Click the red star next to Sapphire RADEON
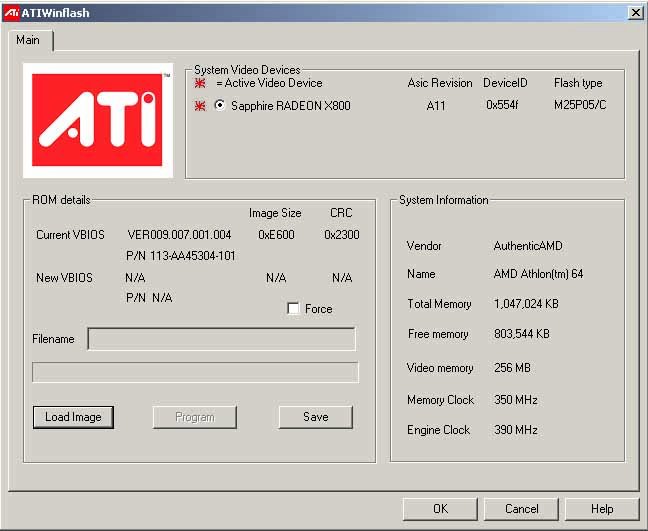The height and width of the screenshot is (531, 648). click(200, 106)
